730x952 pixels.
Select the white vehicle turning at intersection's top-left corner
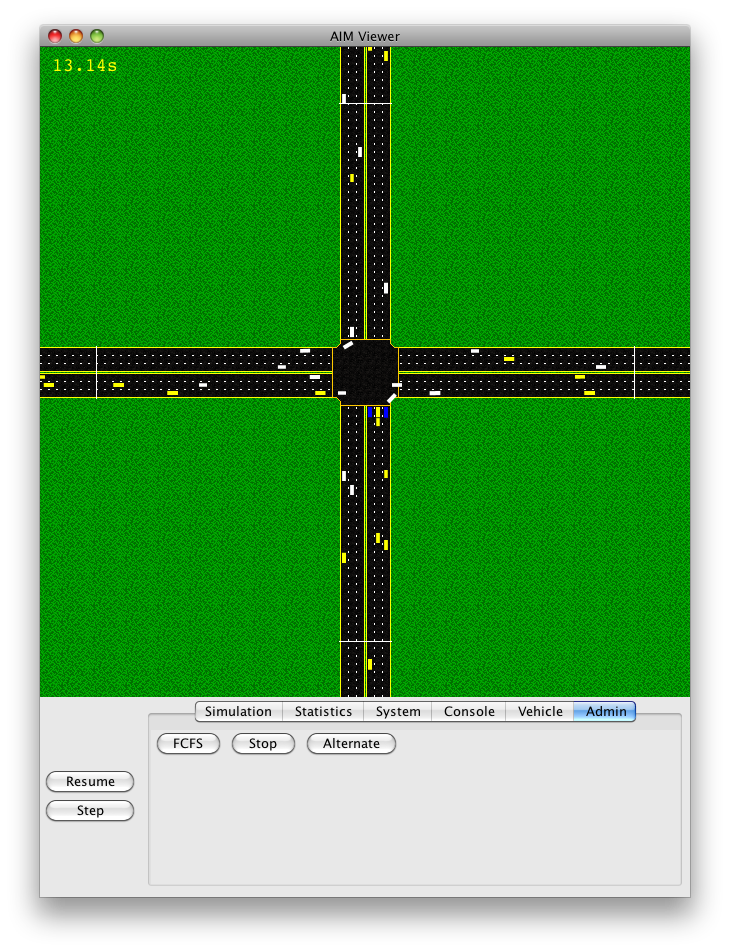click(348, 345)
